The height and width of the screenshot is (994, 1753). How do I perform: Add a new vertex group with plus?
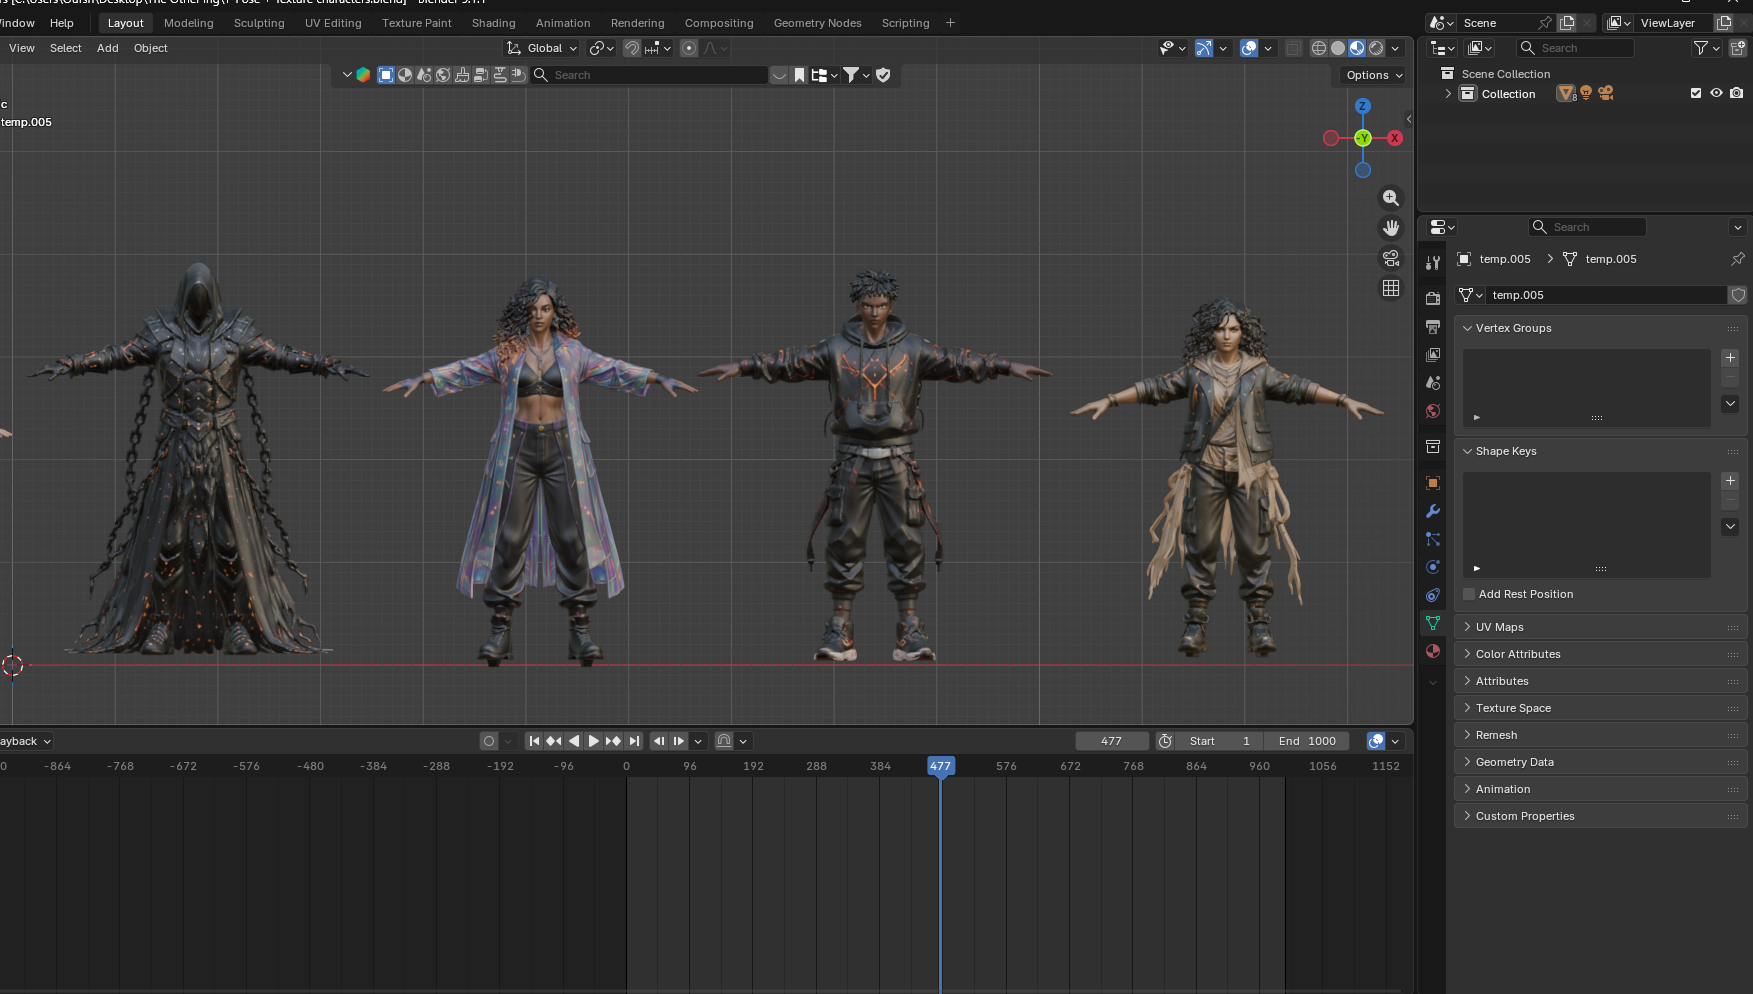1730,358
